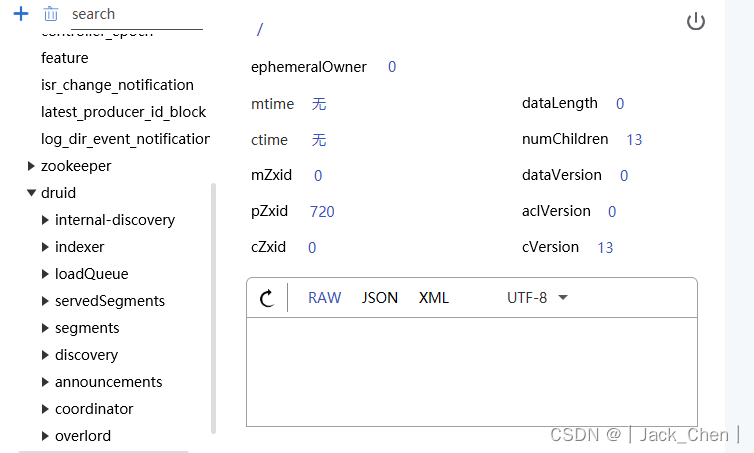Select the servedSegments label
Screen dimensions: 754x453
click(x=110, y=301)
